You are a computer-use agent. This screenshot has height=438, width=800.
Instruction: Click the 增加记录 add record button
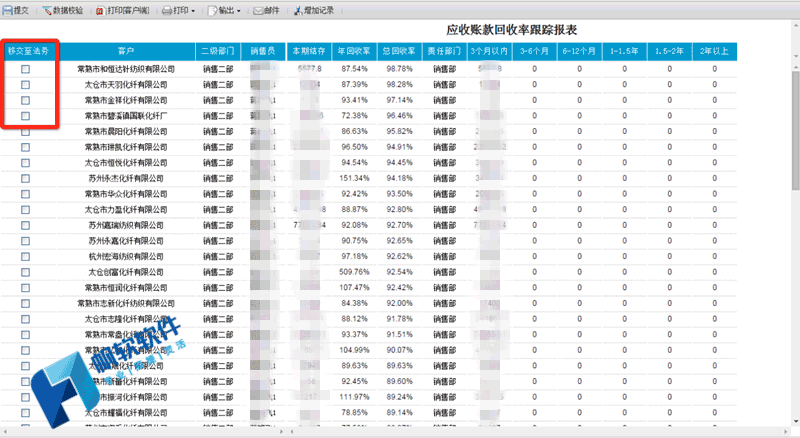click(314, 10)
